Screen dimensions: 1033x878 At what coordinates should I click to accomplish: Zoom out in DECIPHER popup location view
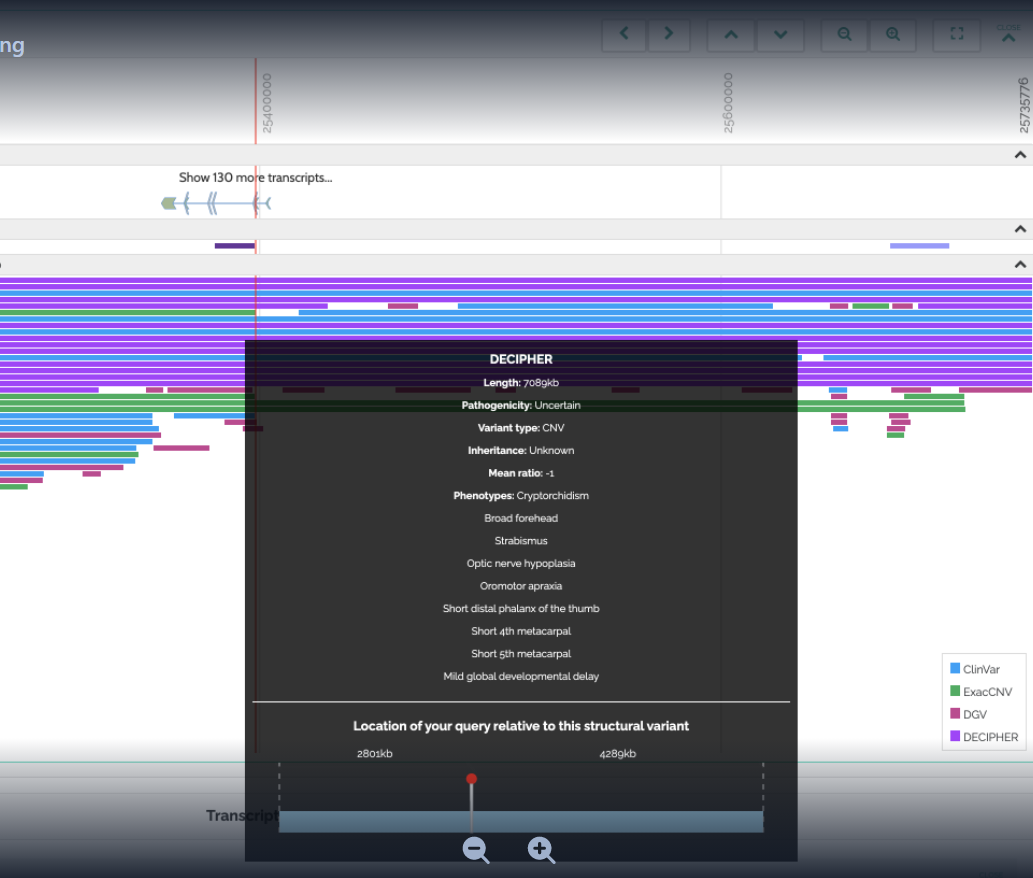tap(476, 850)
